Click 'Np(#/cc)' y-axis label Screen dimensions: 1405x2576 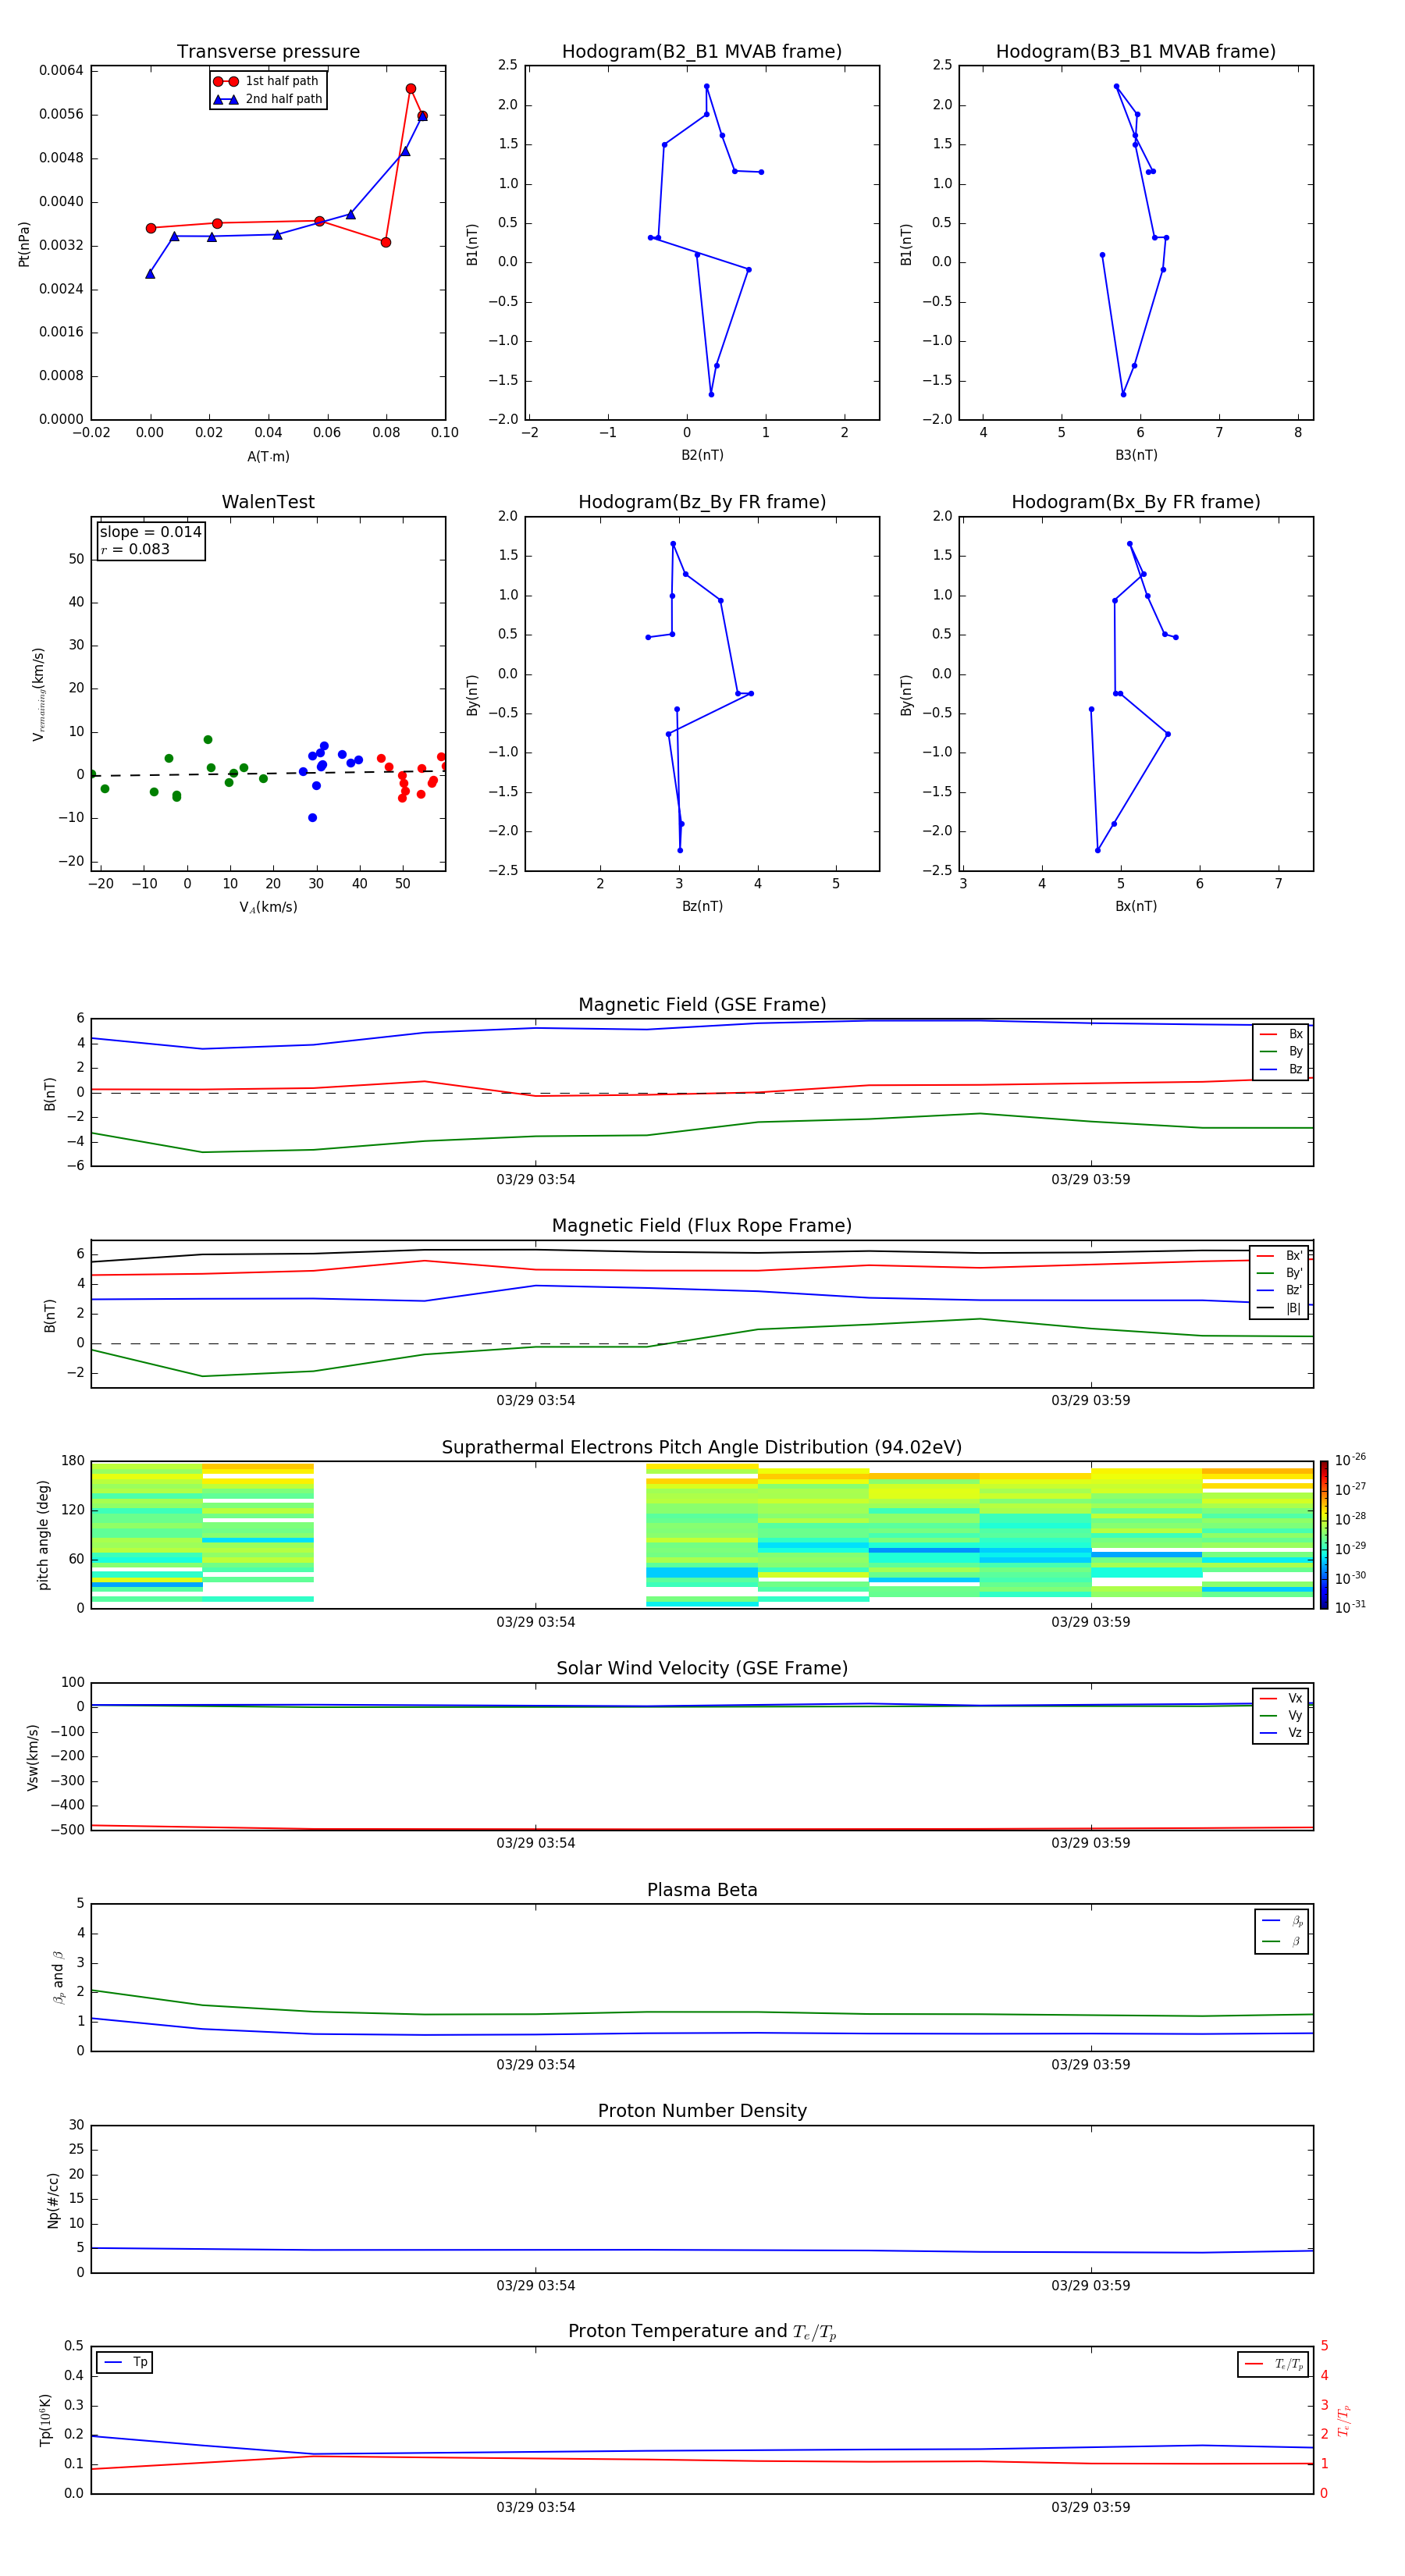(x=53, y=2200)
